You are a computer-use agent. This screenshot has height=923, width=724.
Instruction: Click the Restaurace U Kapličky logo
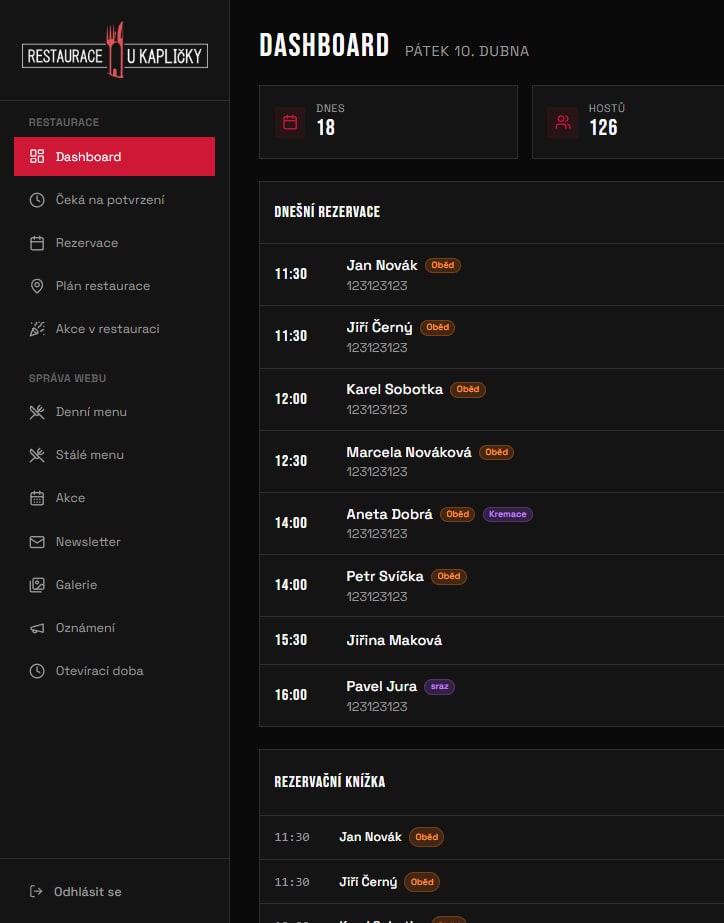pyautogui.click(x=115, y=55)
